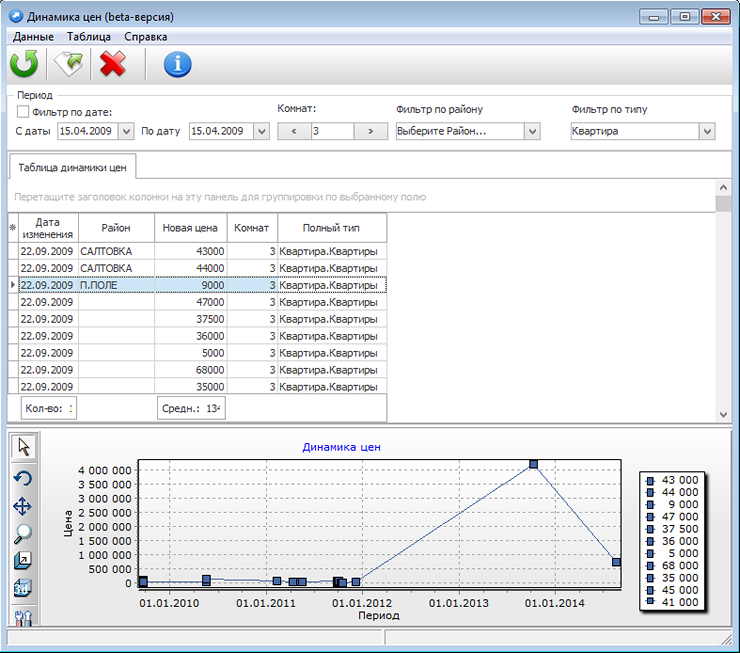Enable the 'Фильтр по дате' checkbox
The height and width of the screenshot is (653, 740).
[x=23, y=112]
